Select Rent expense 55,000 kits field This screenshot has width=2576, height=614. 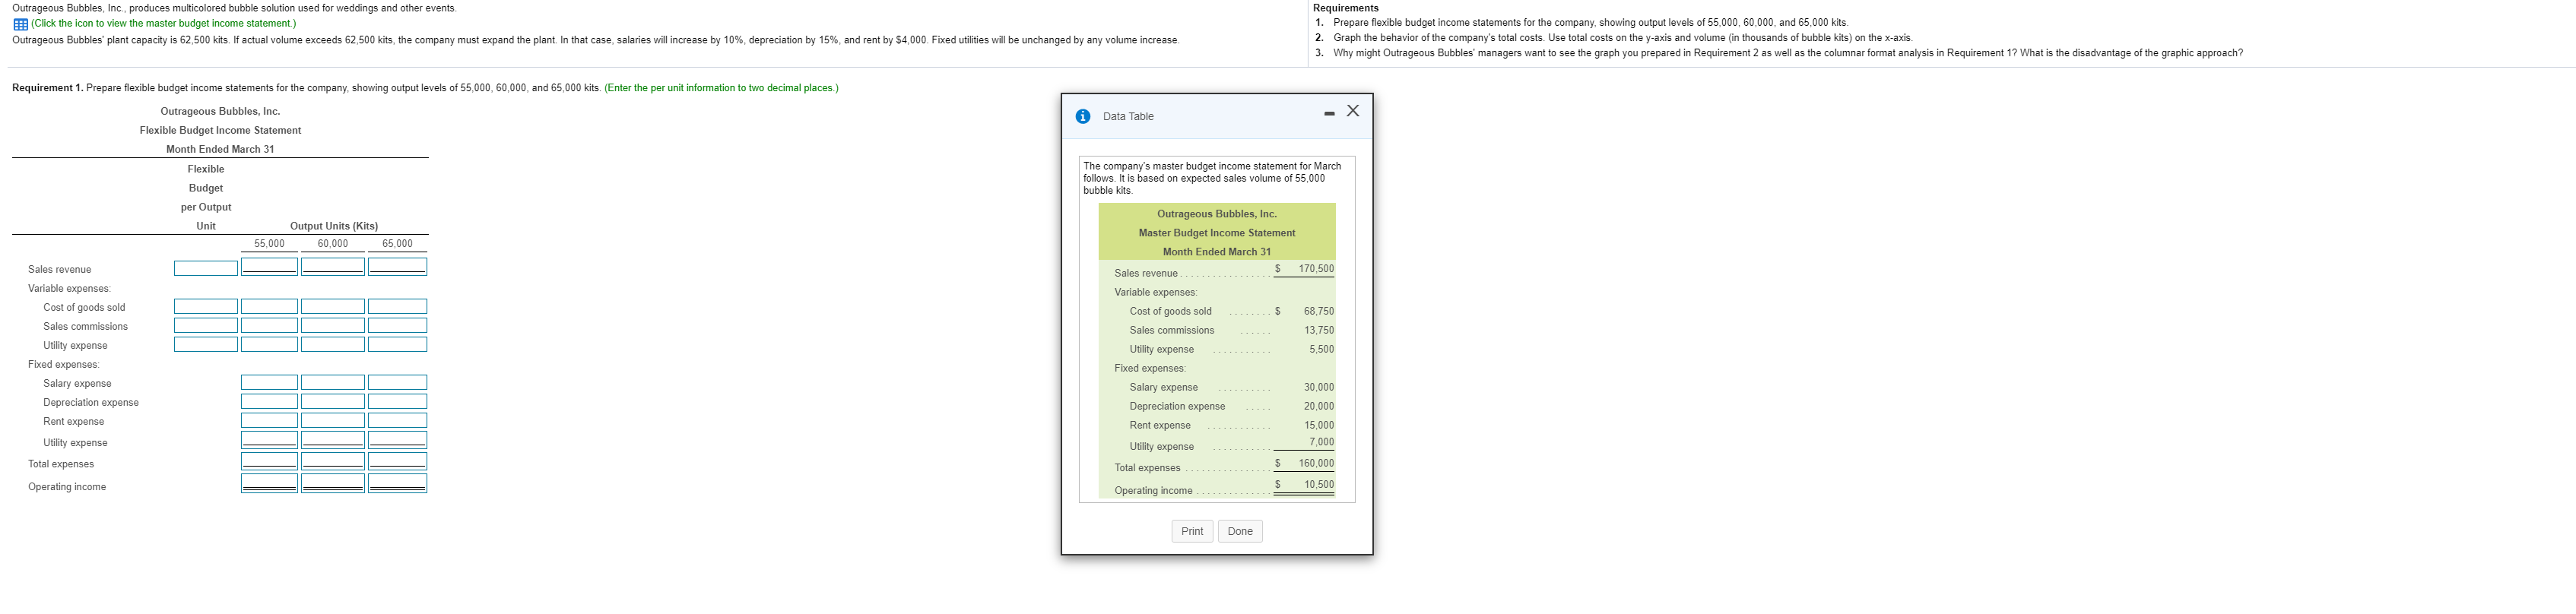click(269, 420)
